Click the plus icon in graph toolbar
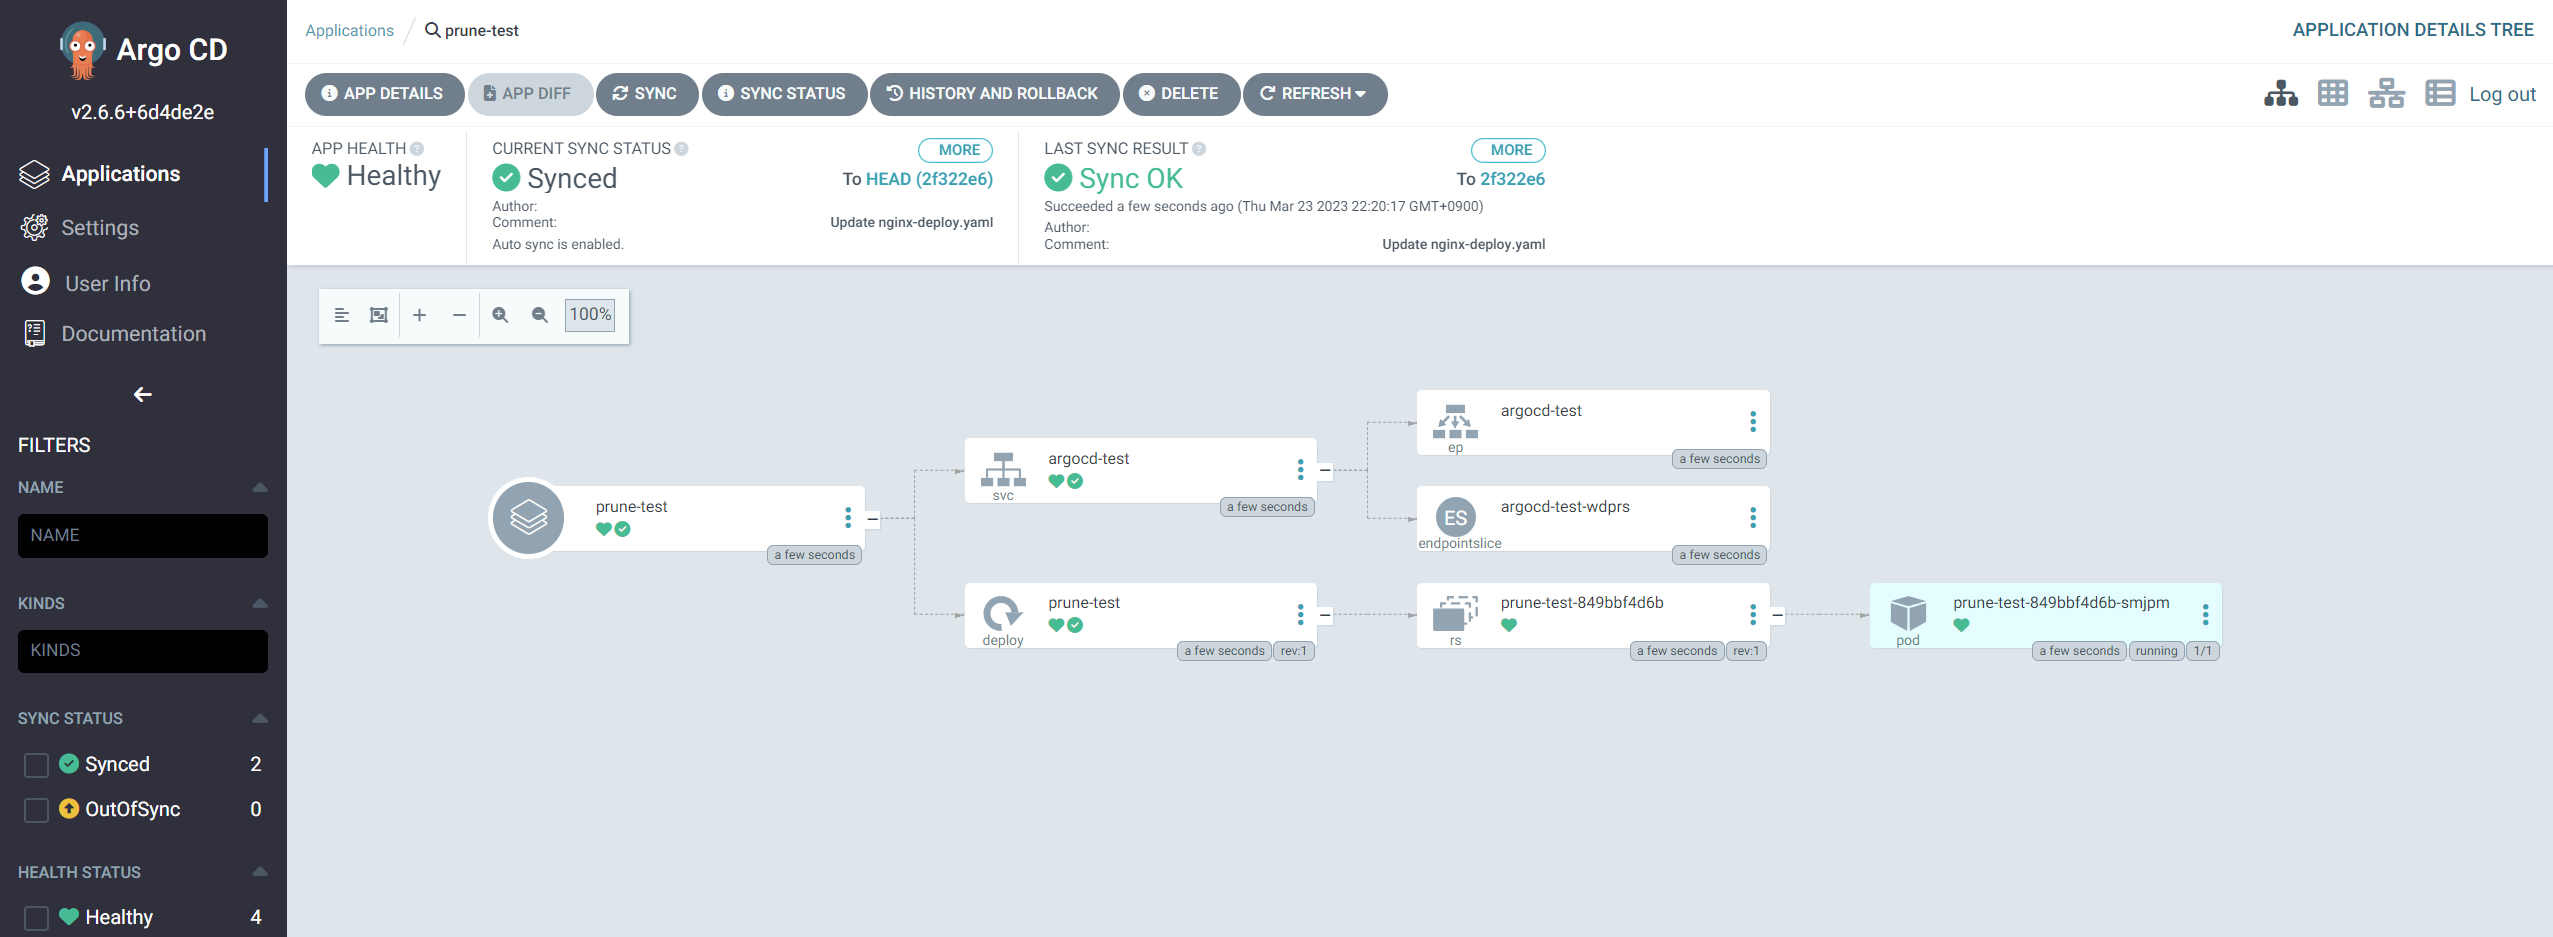Image resolution: width=2553 pixels, height=937 pixels. pos(419,315)
